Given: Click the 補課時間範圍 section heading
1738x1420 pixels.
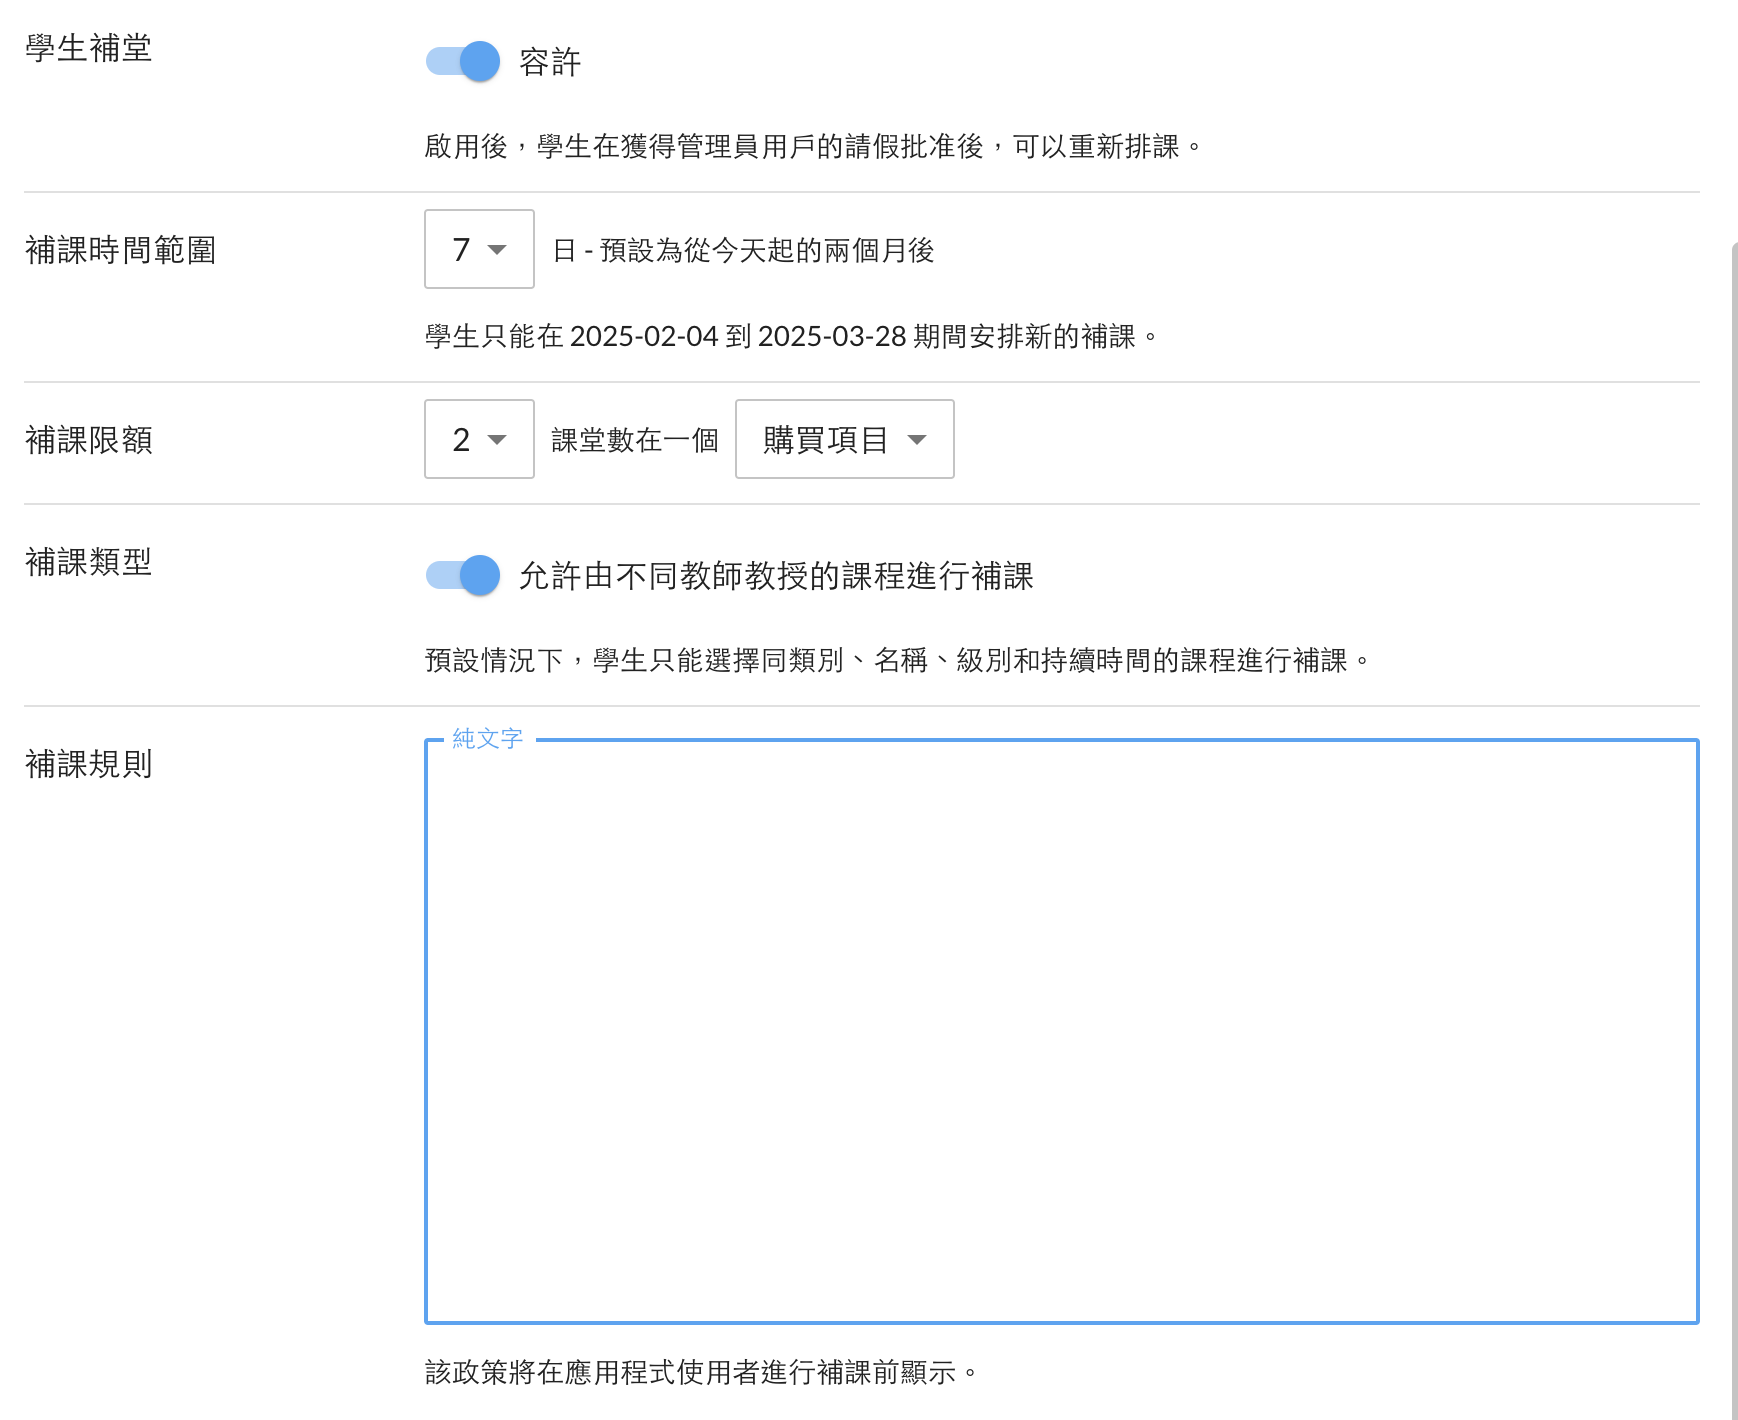Looking at the screenshot, I should tap(120, 250).
